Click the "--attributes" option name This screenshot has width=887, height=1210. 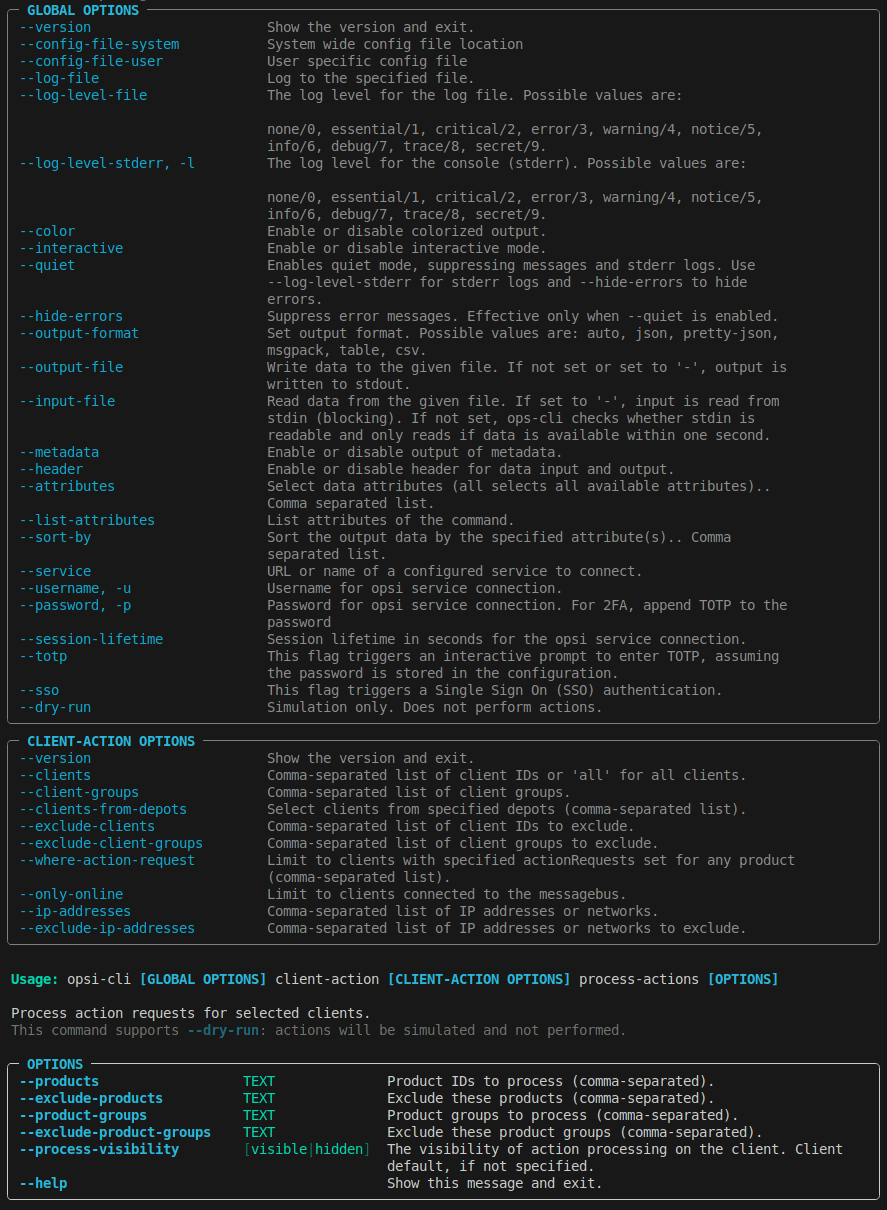point(67,486)
